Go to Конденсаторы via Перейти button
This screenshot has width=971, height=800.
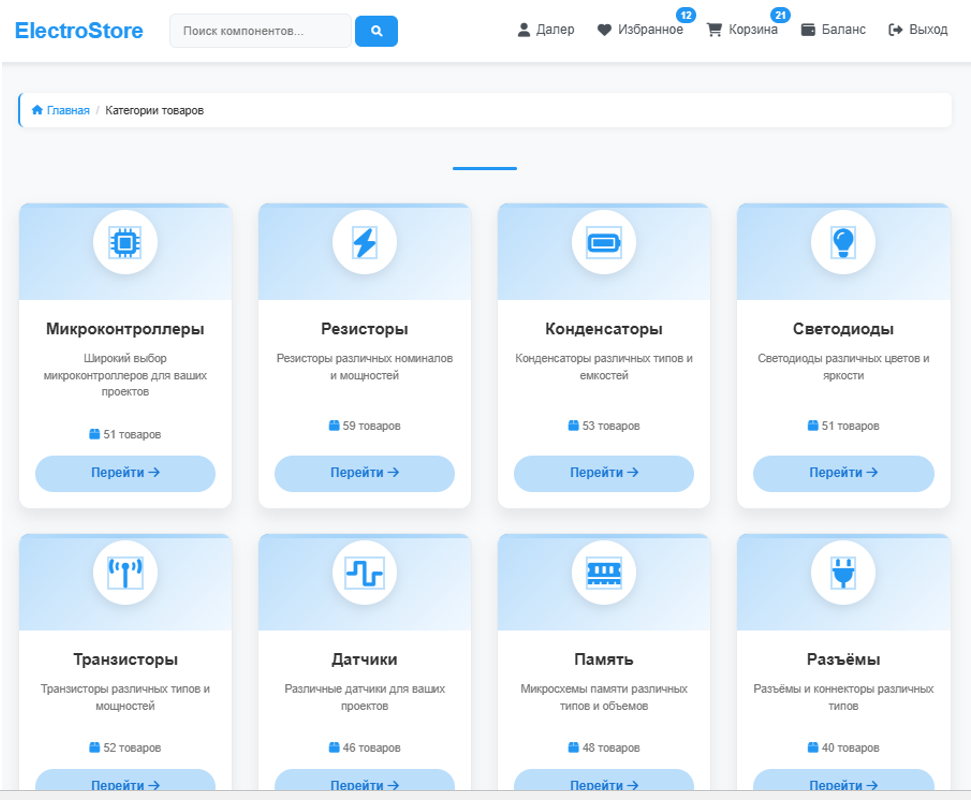[604, 473]
